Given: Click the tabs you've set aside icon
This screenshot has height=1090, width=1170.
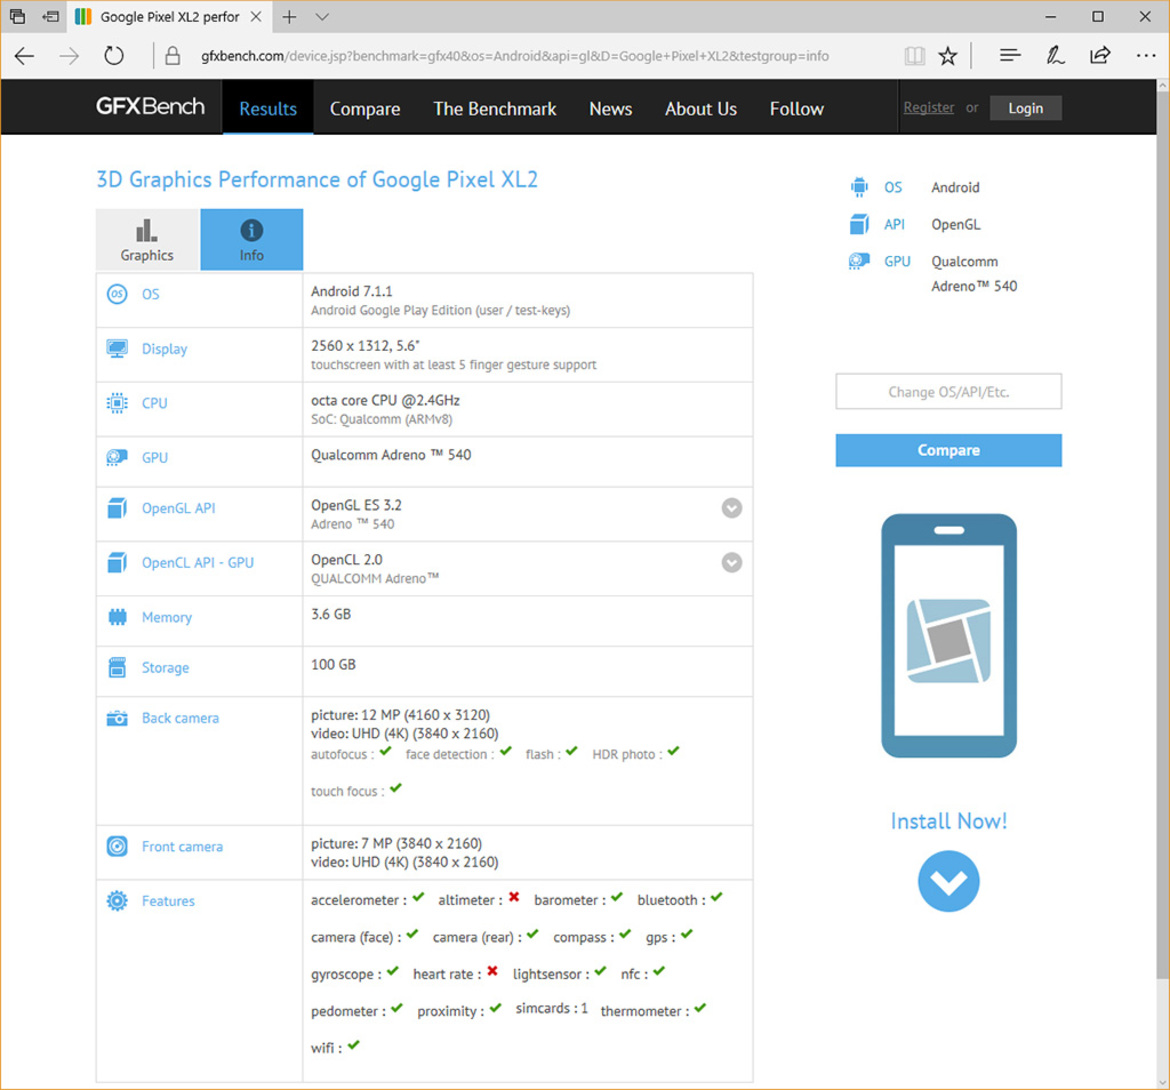Looking at the screenshot, I should (x=17, y=16).
